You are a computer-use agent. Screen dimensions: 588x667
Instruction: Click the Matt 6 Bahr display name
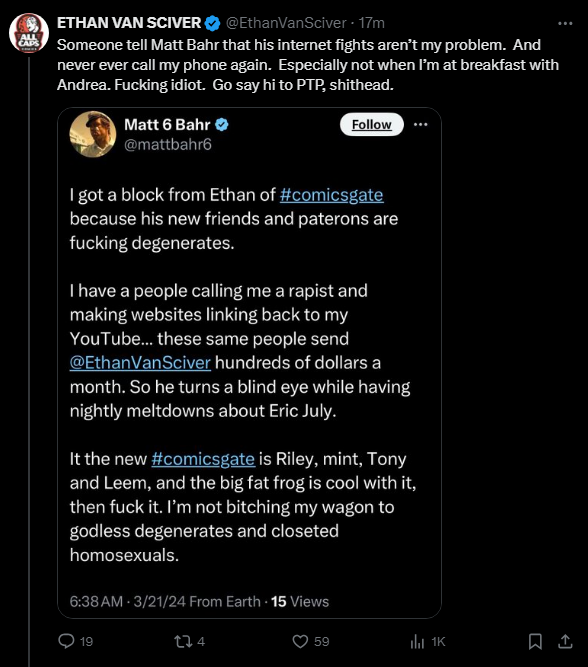coord(167,125)
